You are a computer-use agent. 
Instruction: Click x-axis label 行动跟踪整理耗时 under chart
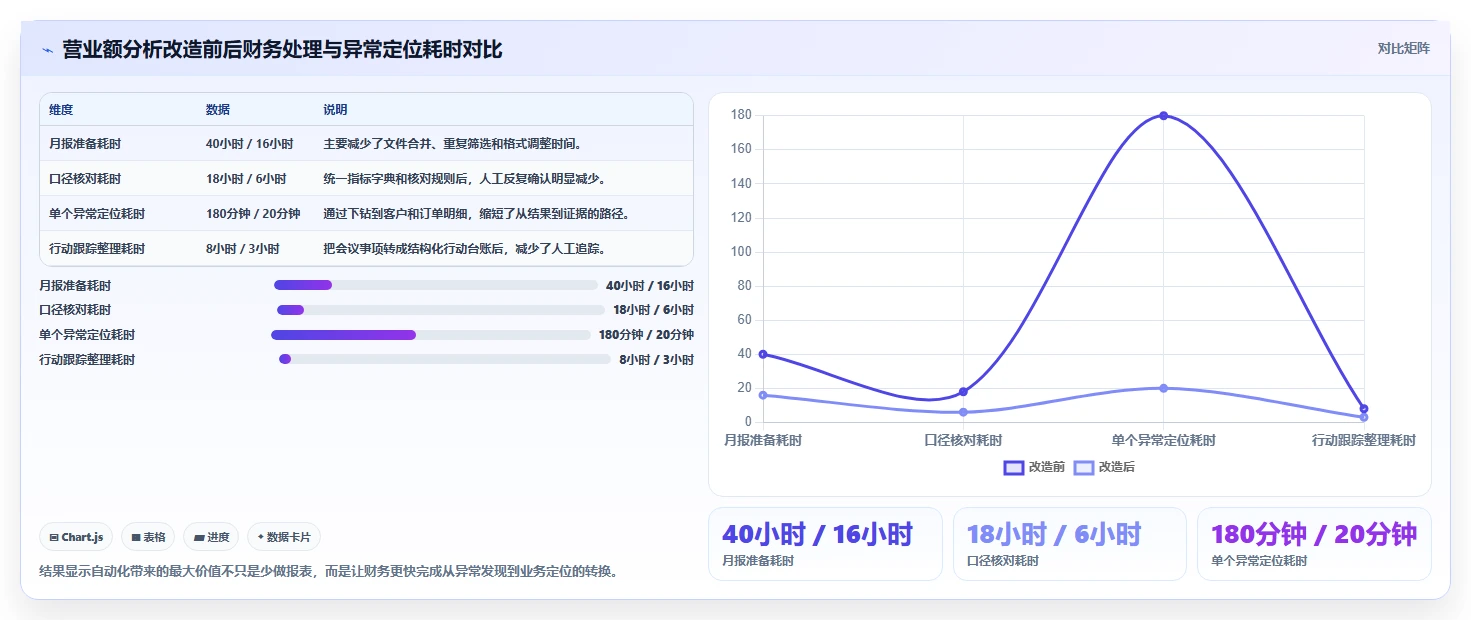[x=1363, y=440]
